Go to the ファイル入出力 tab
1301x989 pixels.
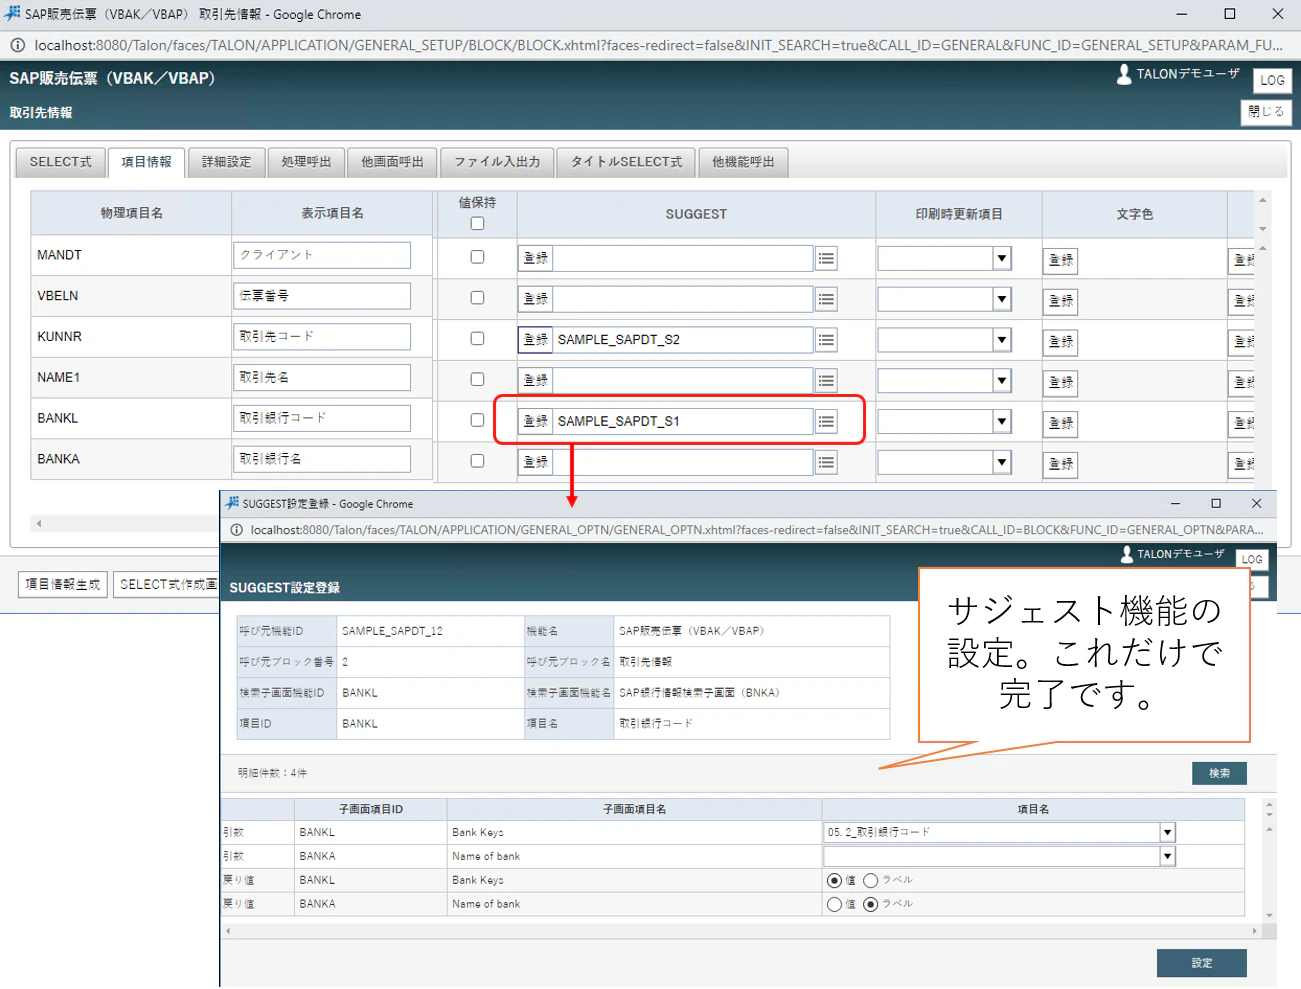[497, 162]
